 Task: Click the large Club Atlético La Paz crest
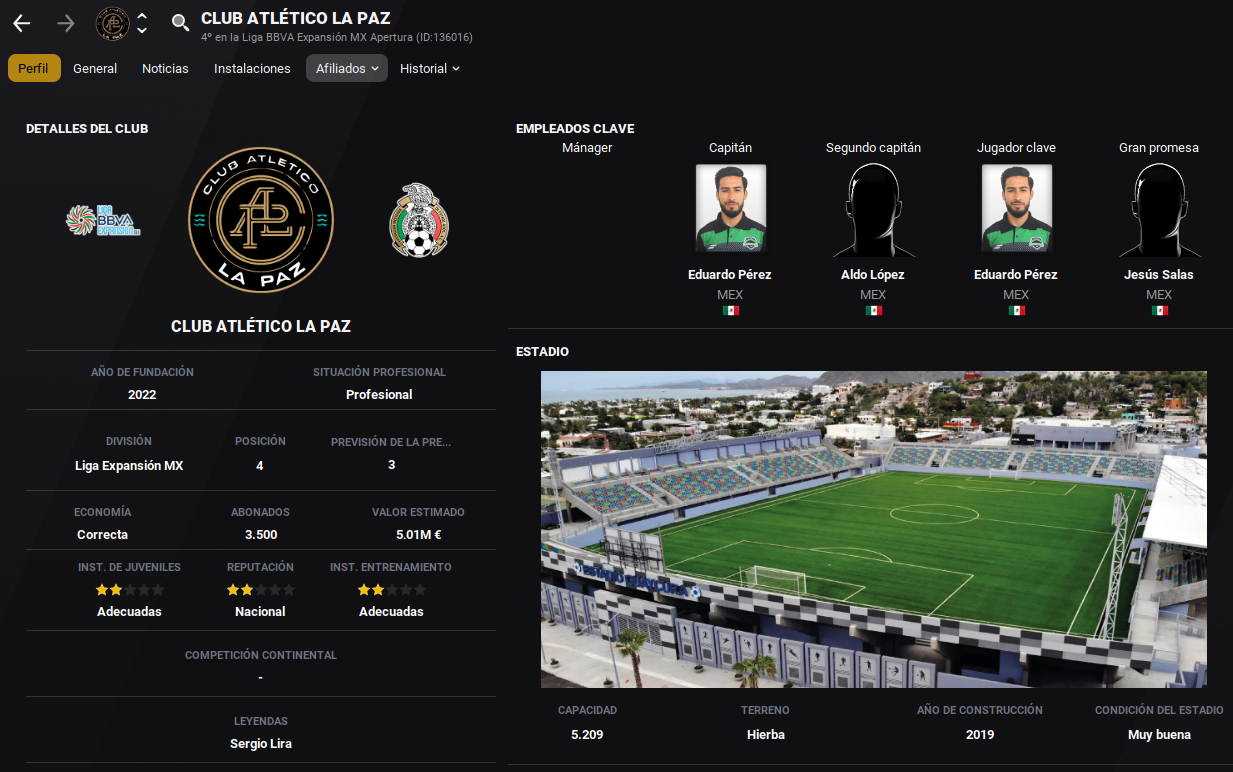(x=261, y=220)
